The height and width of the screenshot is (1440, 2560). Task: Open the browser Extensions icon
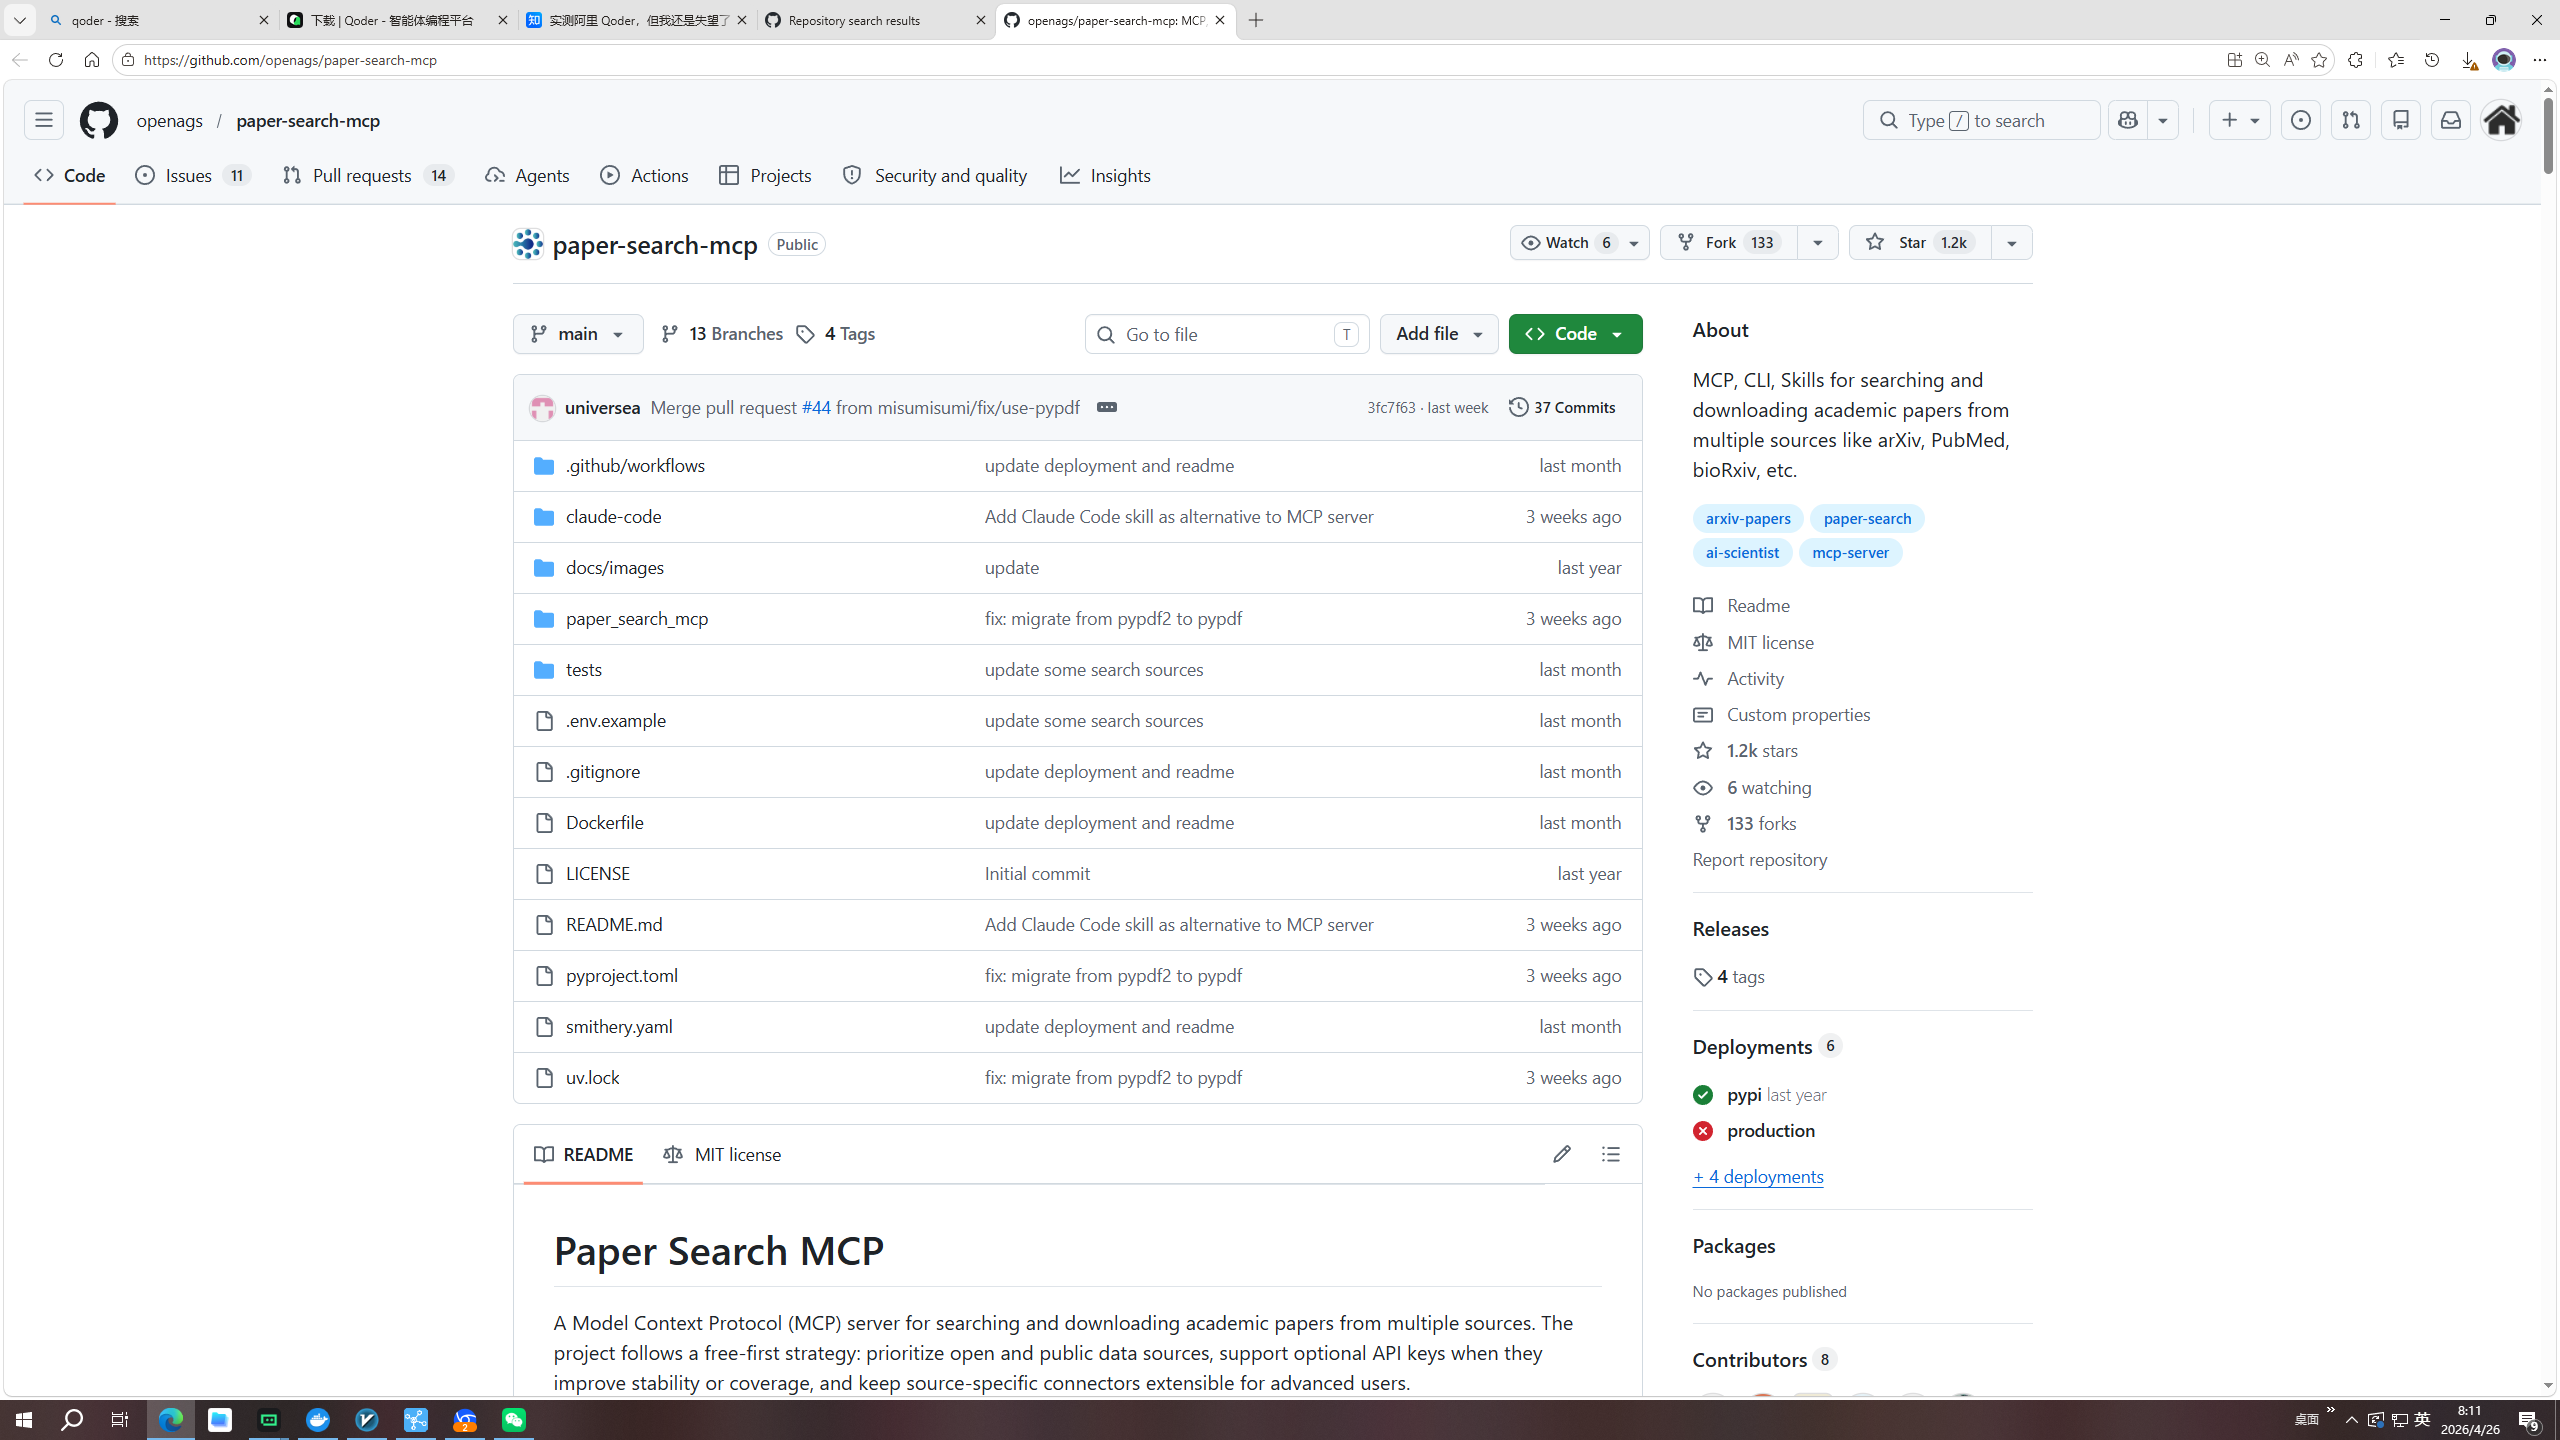2355,60
